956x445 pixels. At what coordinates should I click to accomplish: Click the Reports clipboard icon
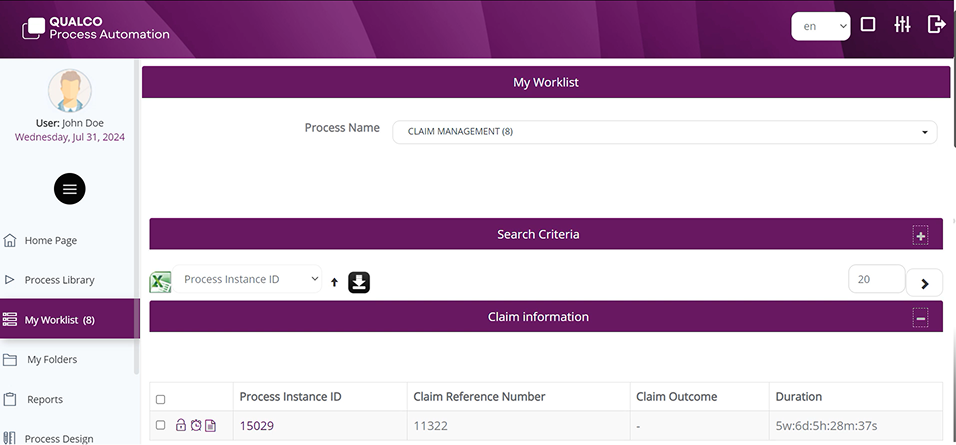click(10, 399)
